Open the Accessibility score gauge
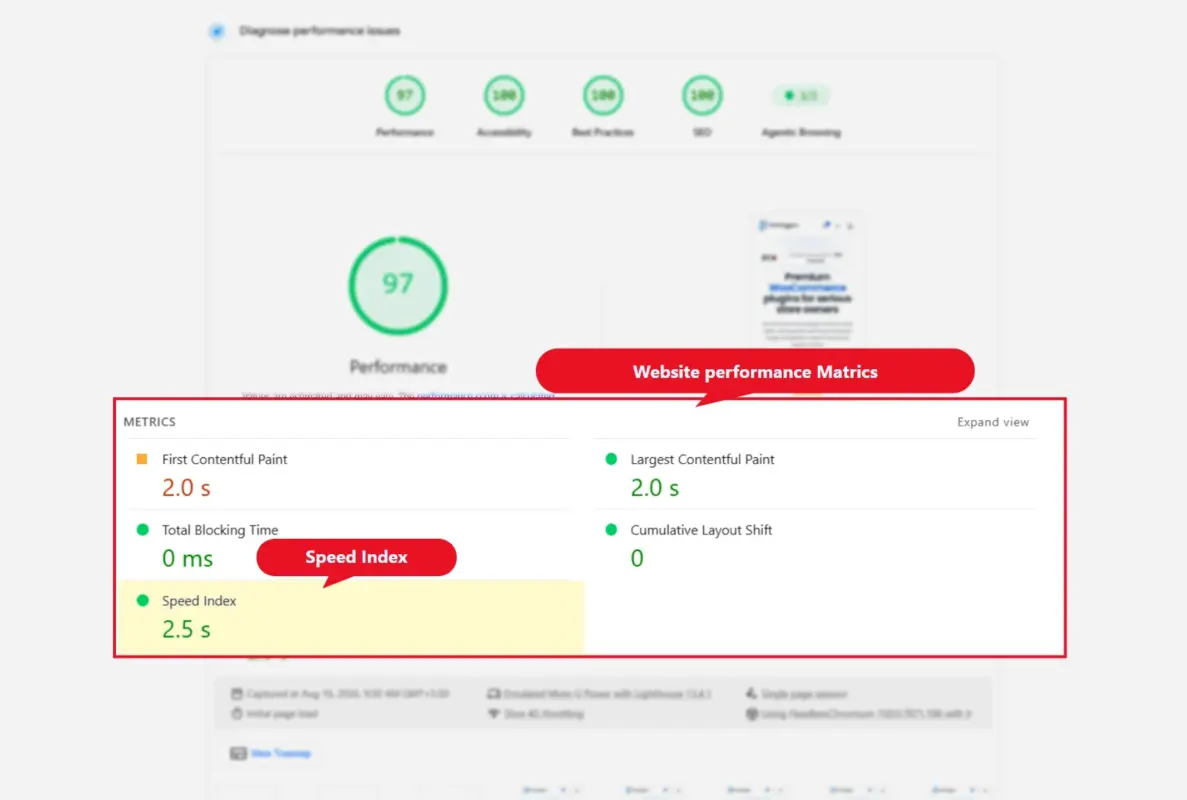Image resolution: width=1187 pixels, height=800 pixels. [x=504, y=95]
